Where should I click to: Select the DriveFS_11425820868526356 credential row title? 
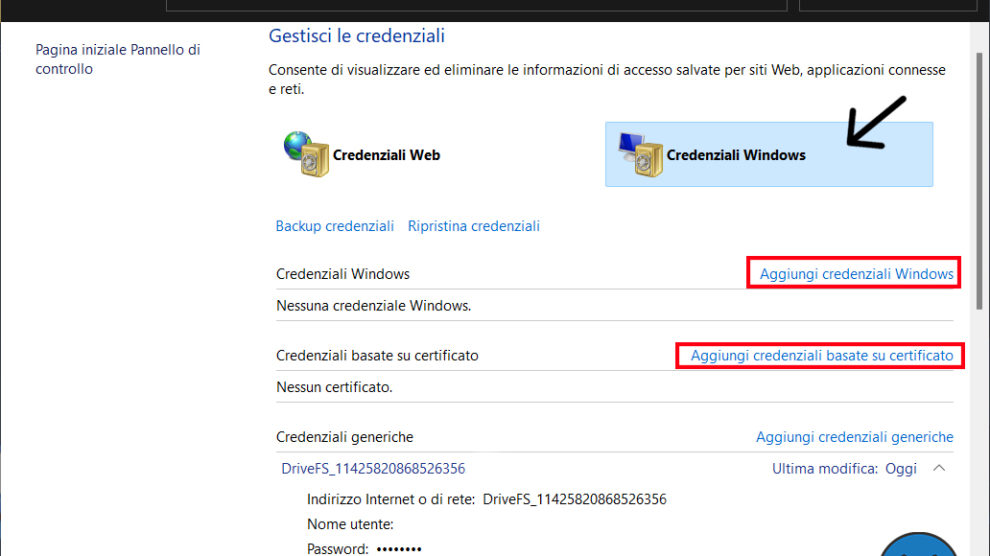[x=373, y=468]
